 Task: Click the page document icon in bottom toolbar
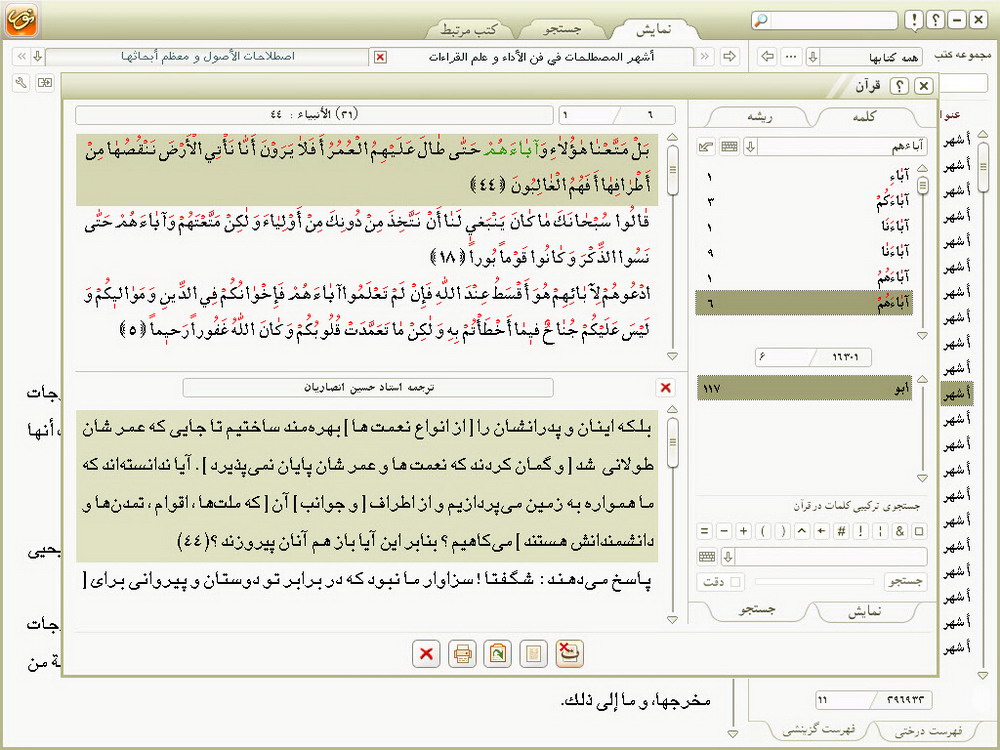pos(533,654)
